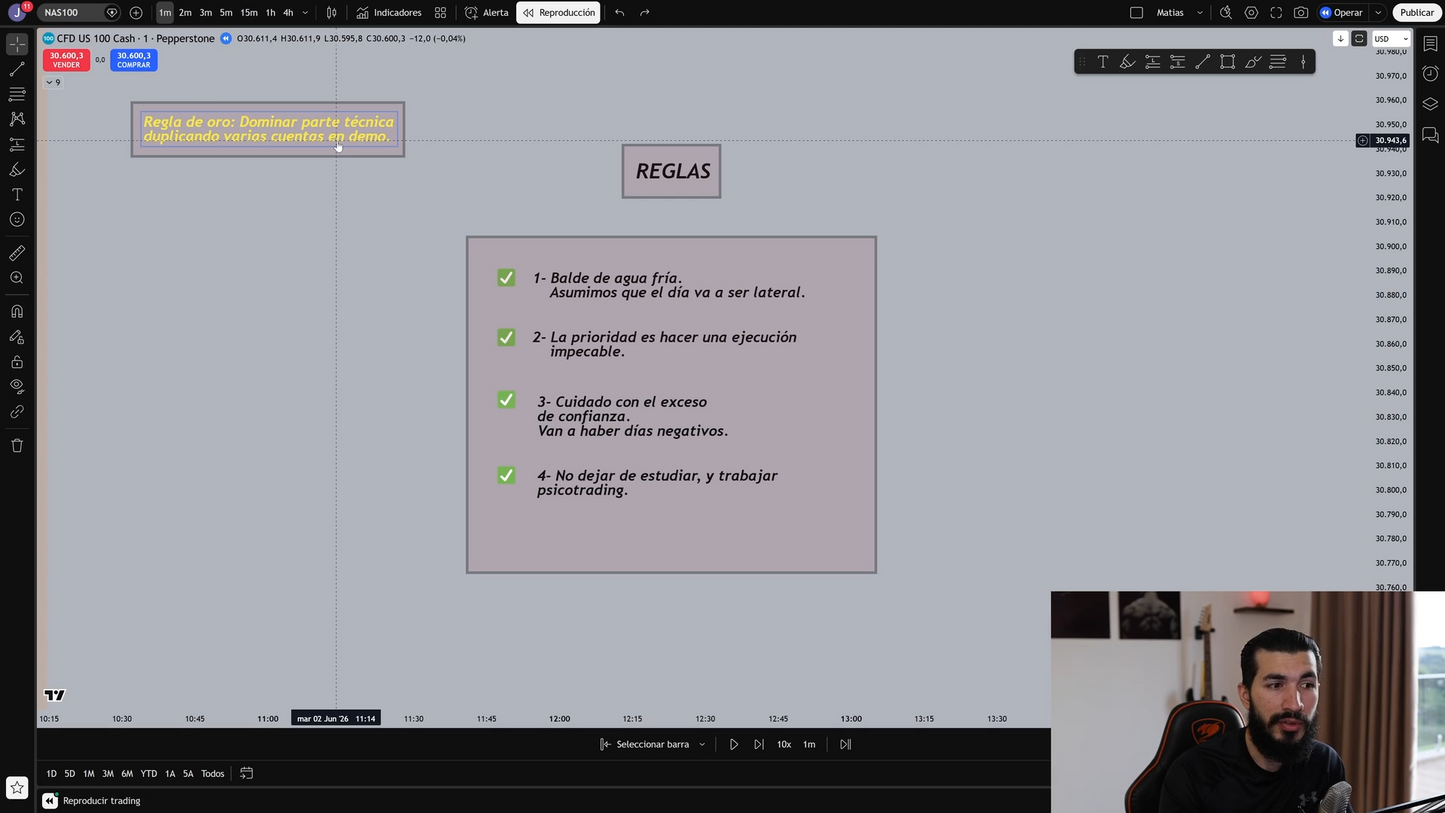Click the link drawings icon in sidebar
The height and width of the screenshot is (813, 1445).
(x=17, y=411)
